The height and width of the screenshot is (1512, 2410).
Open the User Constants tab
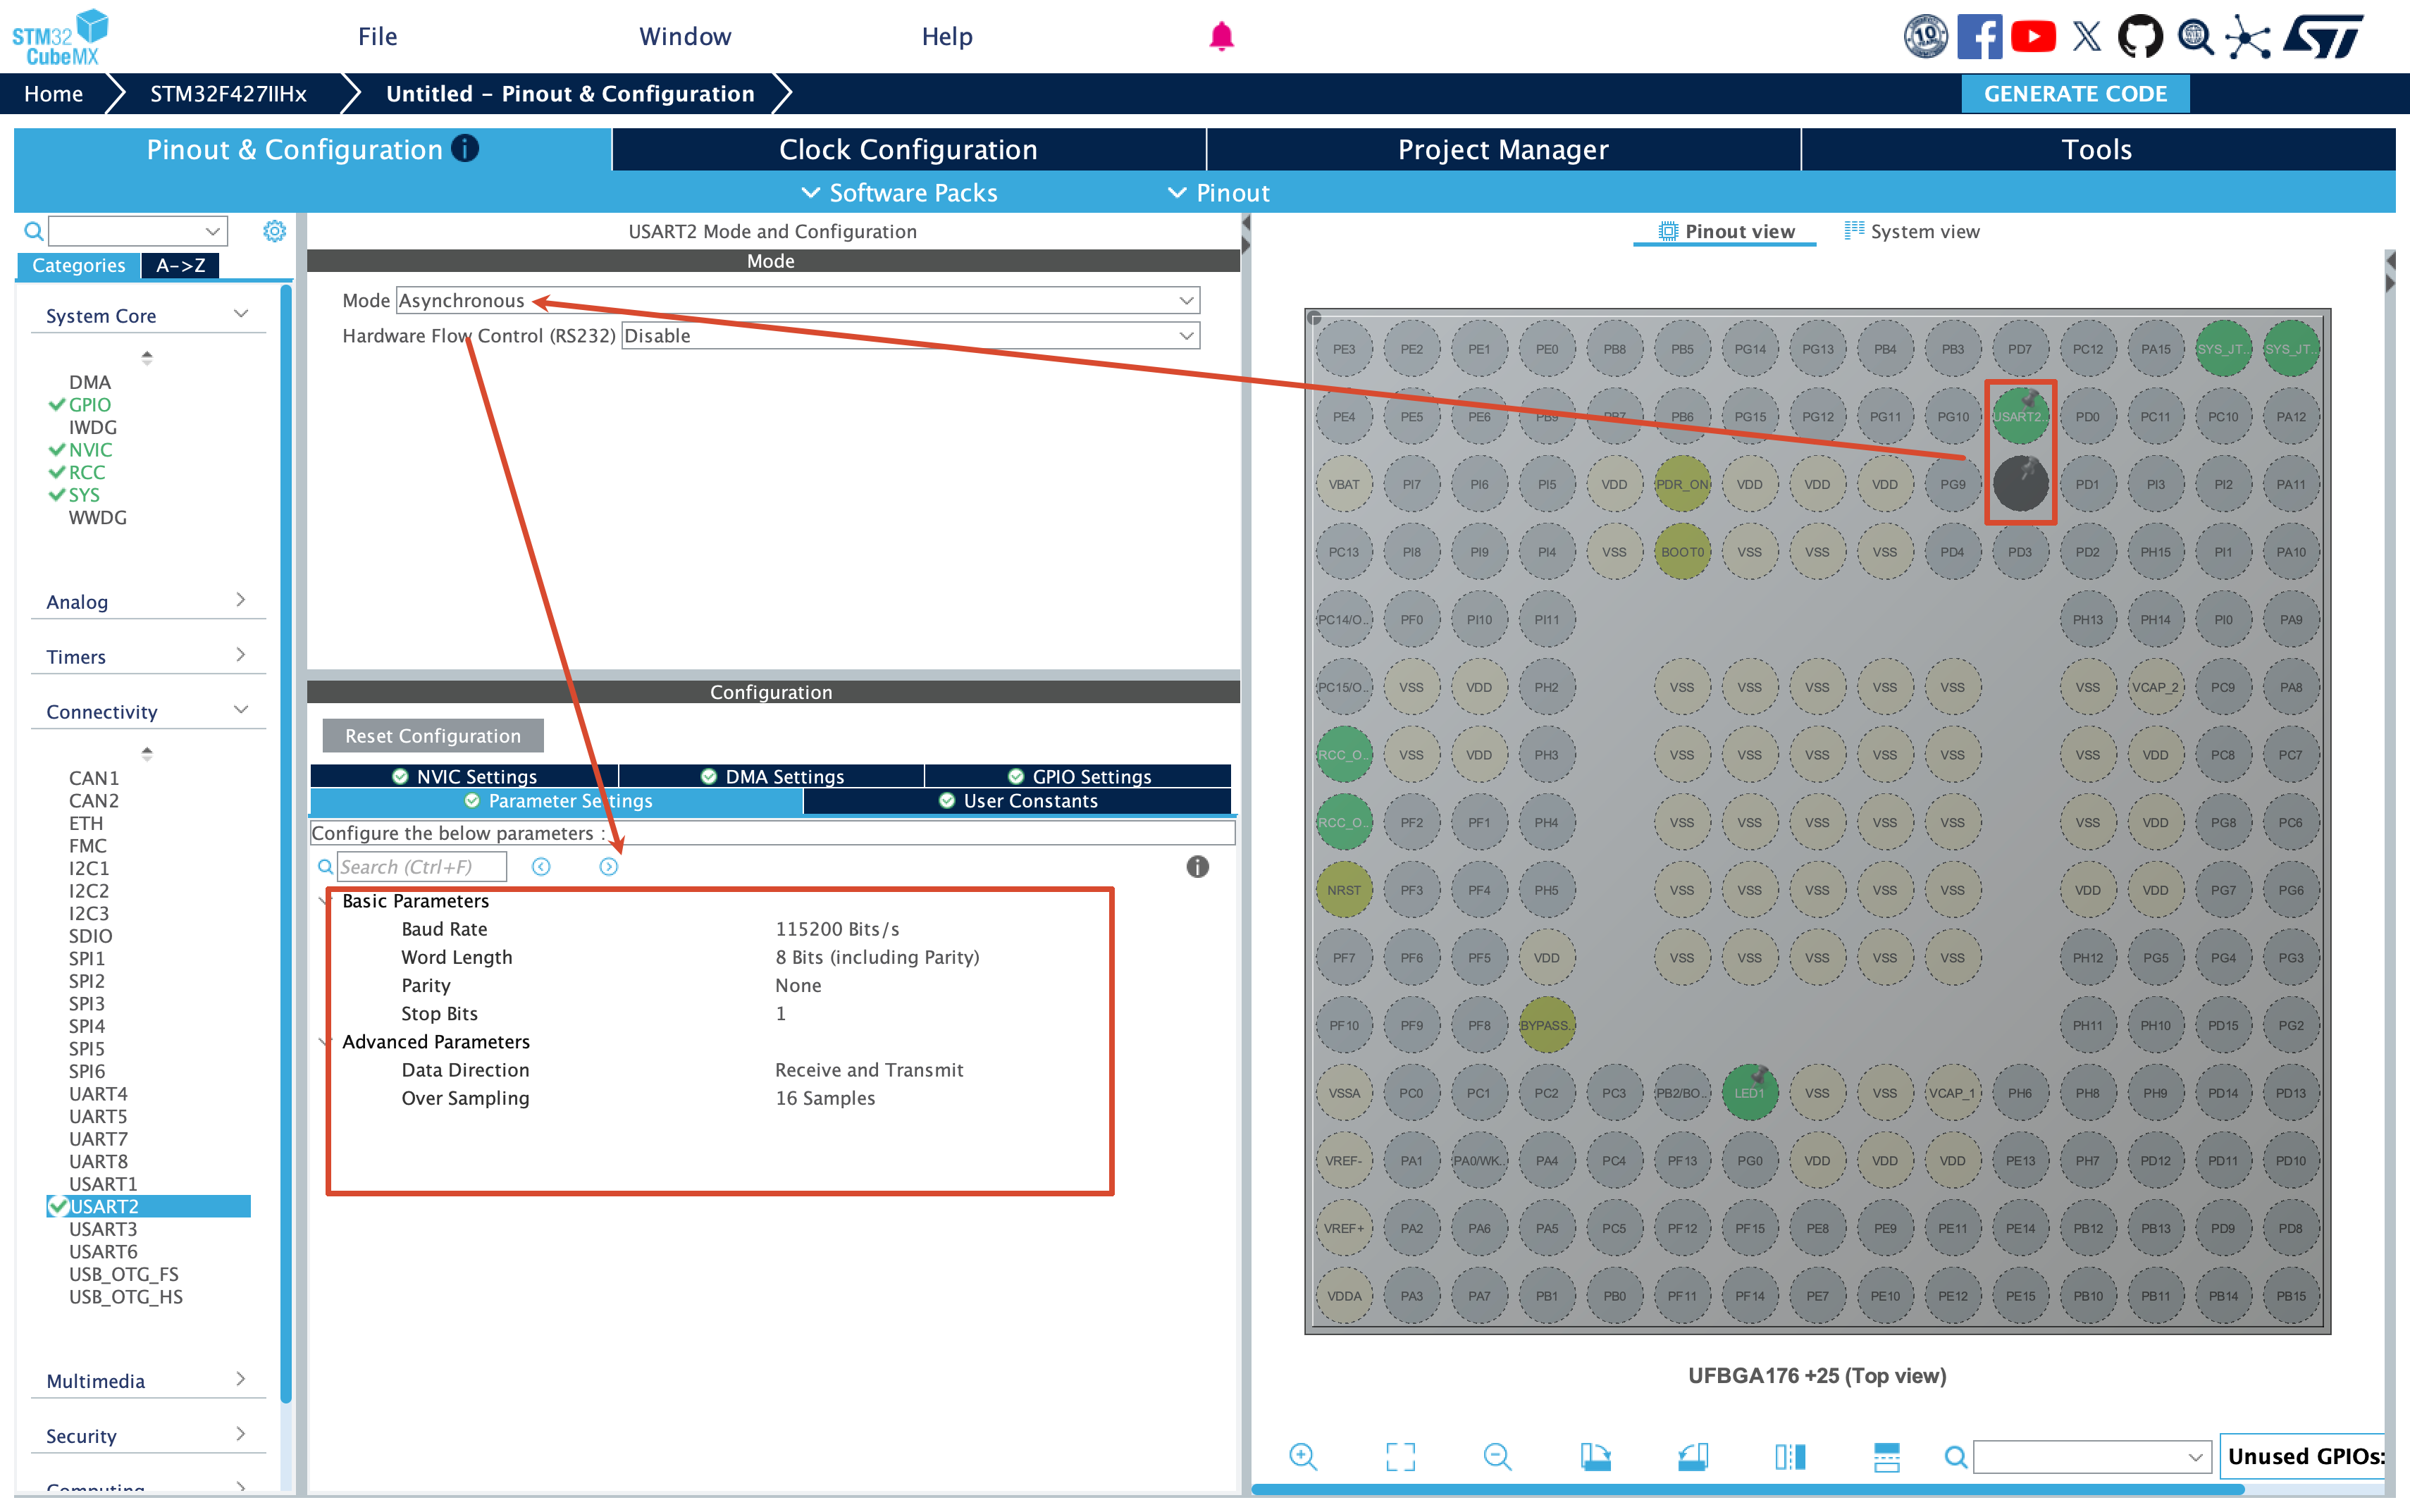point(1018,801)
